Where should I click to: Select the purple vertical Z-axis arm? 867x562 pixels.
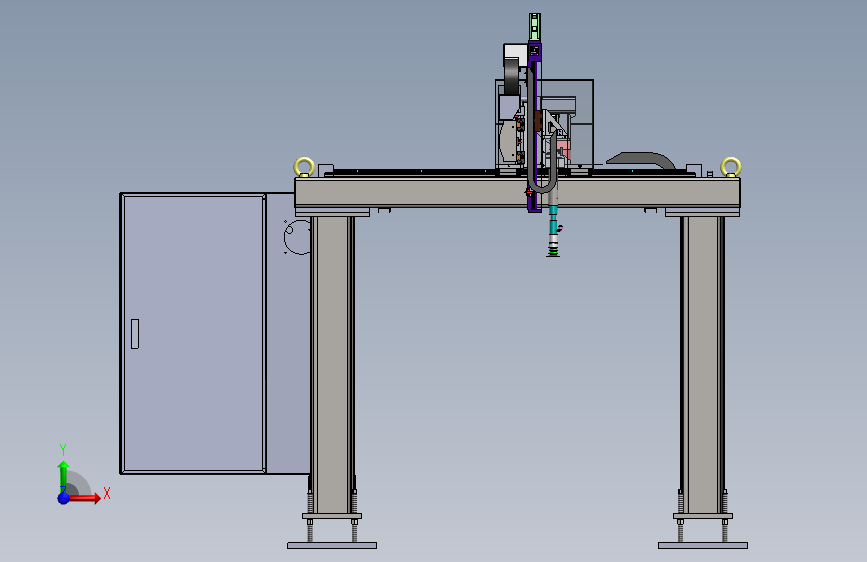coord(535,127)
